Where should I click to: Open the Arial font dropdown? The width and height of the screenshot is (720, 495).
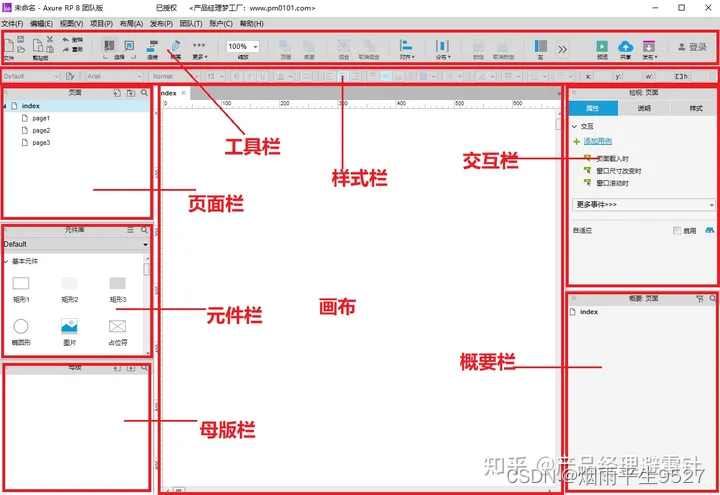click(115, 76)
